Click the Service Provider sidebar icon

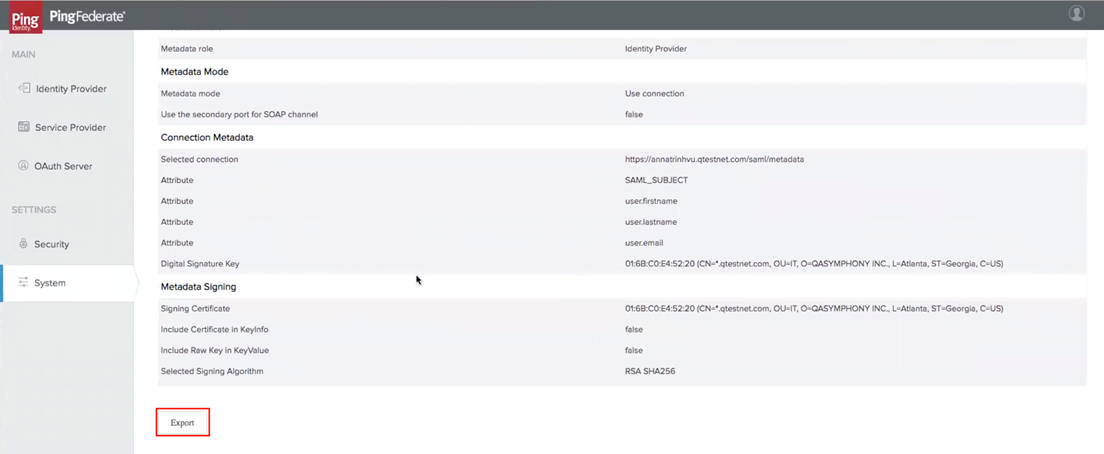23,127
